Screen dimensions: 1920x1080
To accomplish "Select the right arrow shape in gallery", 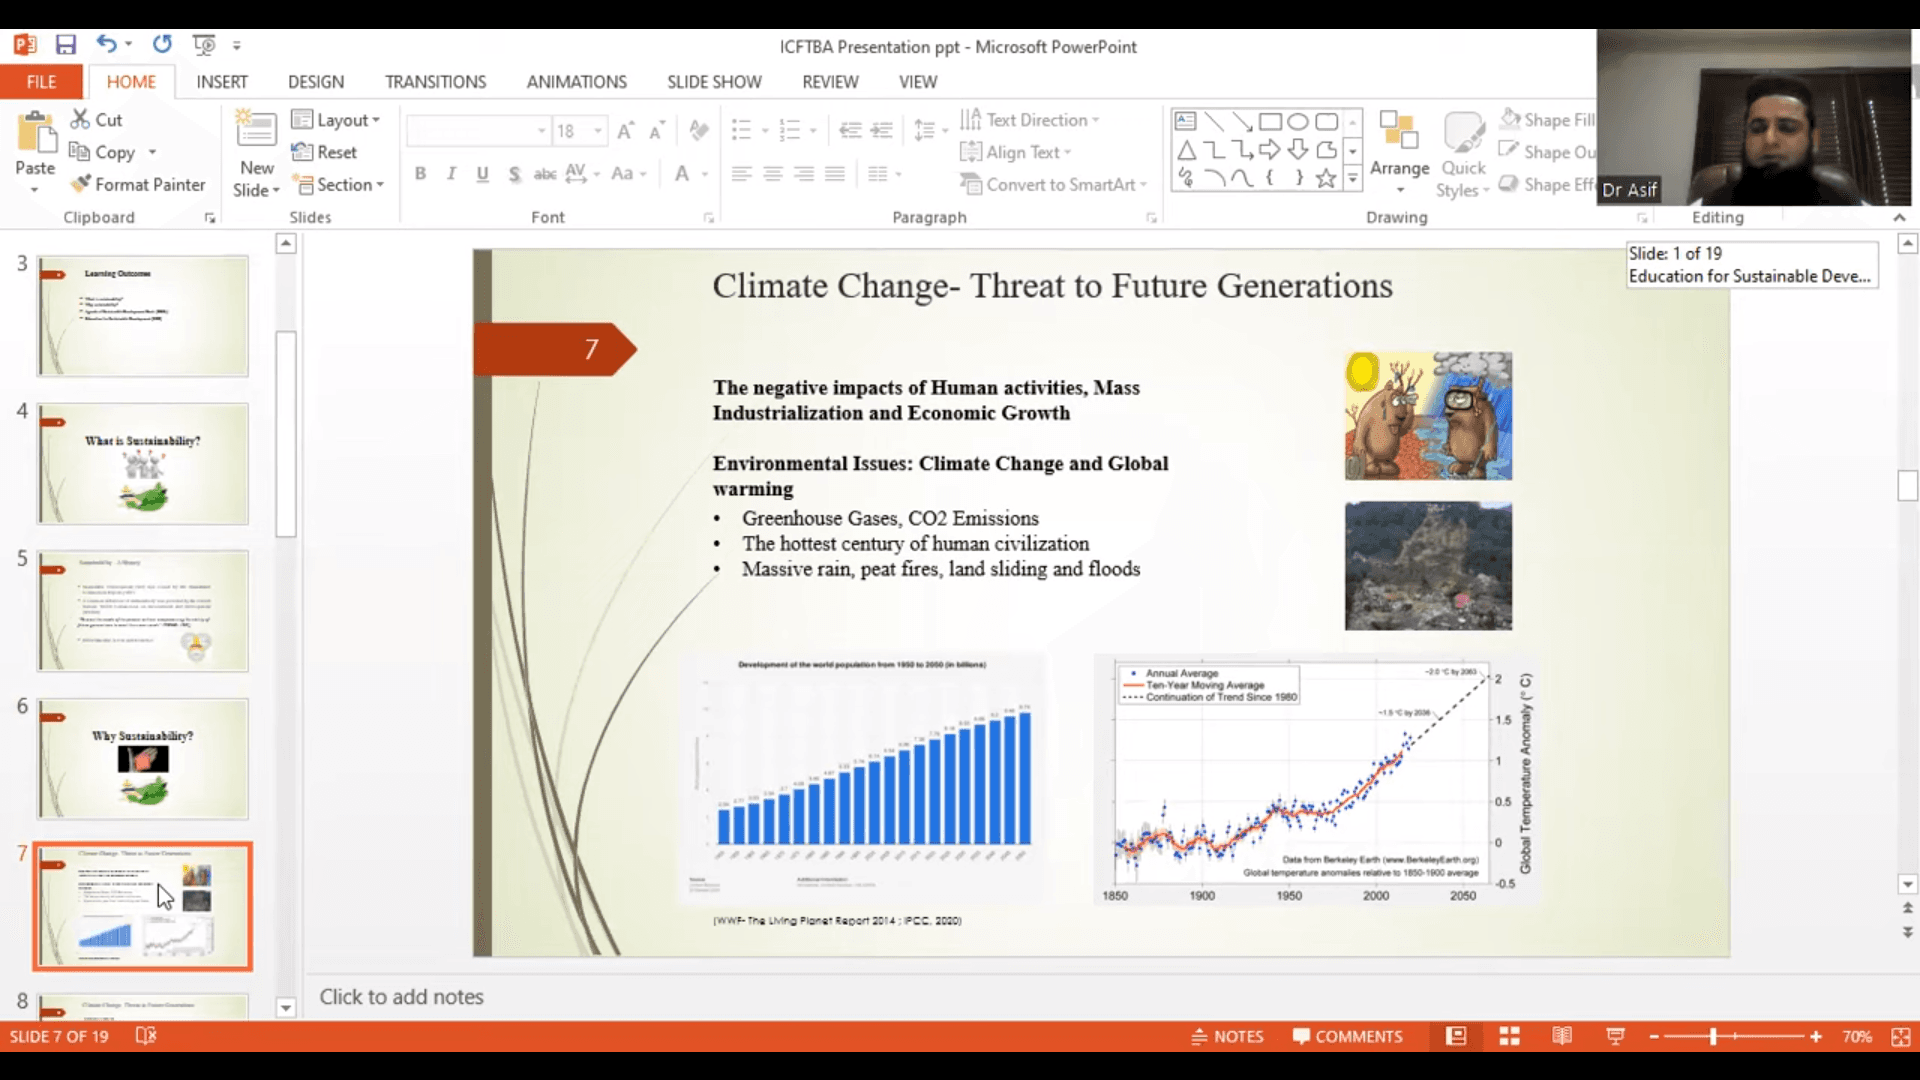I will (1270, 150).
